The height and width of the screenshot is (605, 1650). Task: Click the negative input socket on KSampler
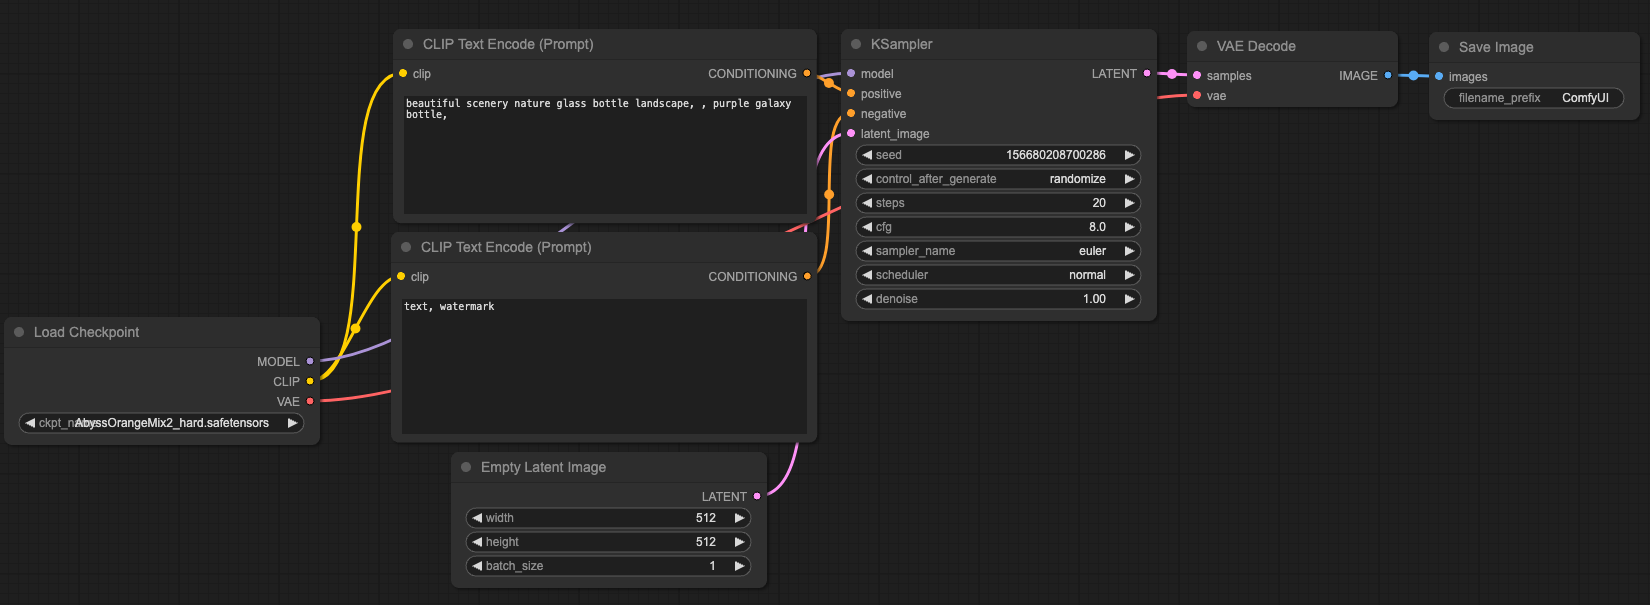[x=851, y=113]
